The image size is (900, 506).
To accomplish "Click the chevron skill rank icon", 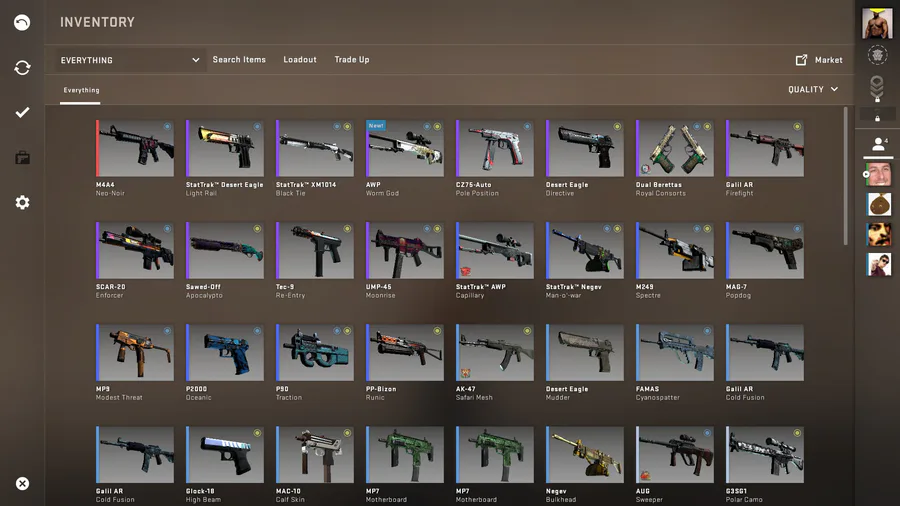I will pos(877,88).
